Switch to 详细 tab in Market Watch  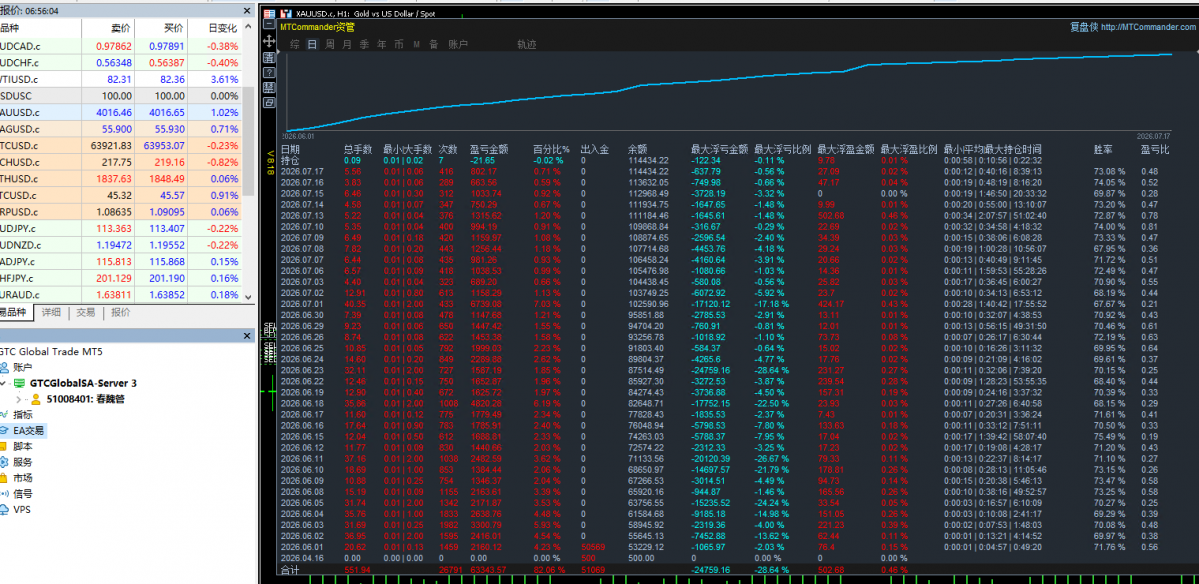point(51,313)
